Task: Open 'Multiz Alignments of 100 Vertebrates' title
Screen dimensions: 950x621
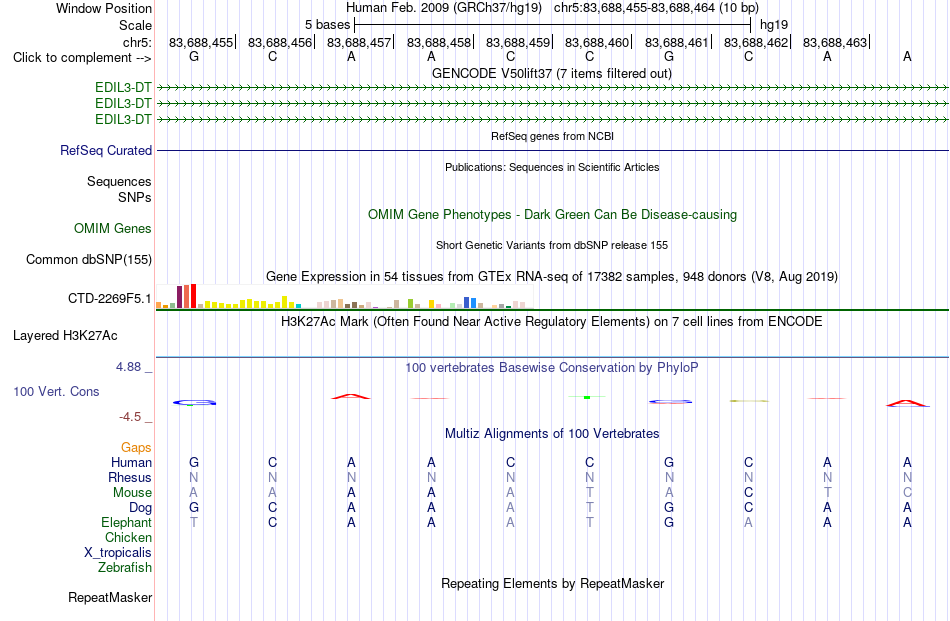Action: [552, 433]
